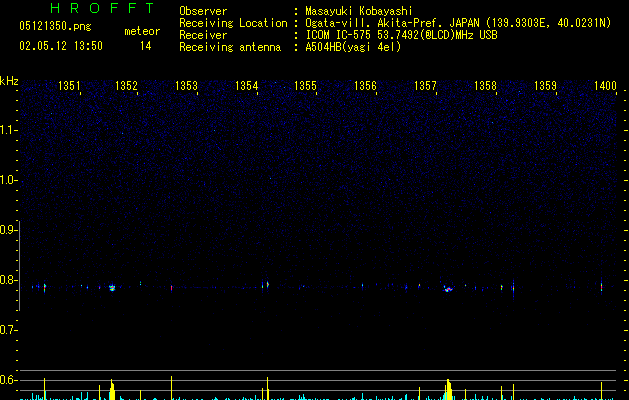The height and width of the screenshot is (400, 629).
Task: Click the 'Observer' field label
Action: pyautogui.click(x=203, y=11)
